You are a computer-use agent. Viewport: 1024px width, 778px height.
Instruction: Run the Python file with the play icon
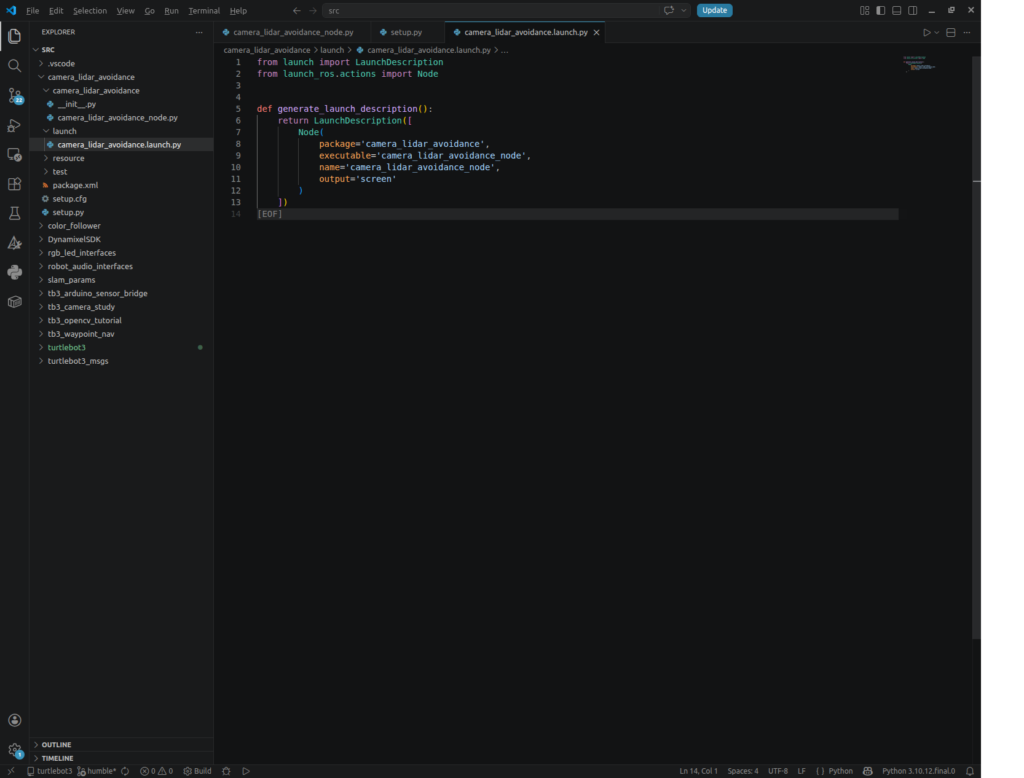point(926,32)
